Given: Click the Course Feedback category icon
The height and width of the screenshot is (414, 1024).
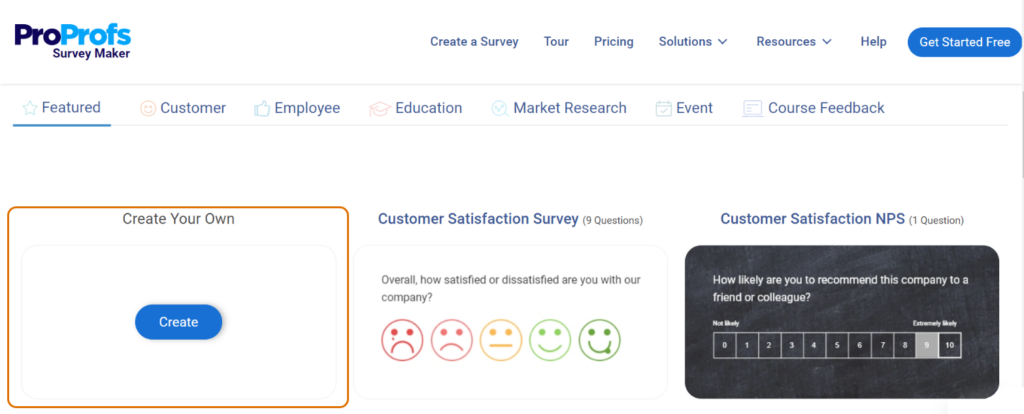Looking at the screenshot, I should coord(752,108).
